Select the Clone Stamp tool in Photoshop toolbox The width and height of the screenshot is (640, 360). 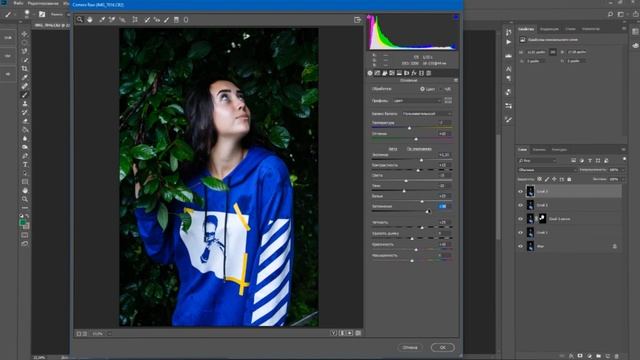coord(25,104)
